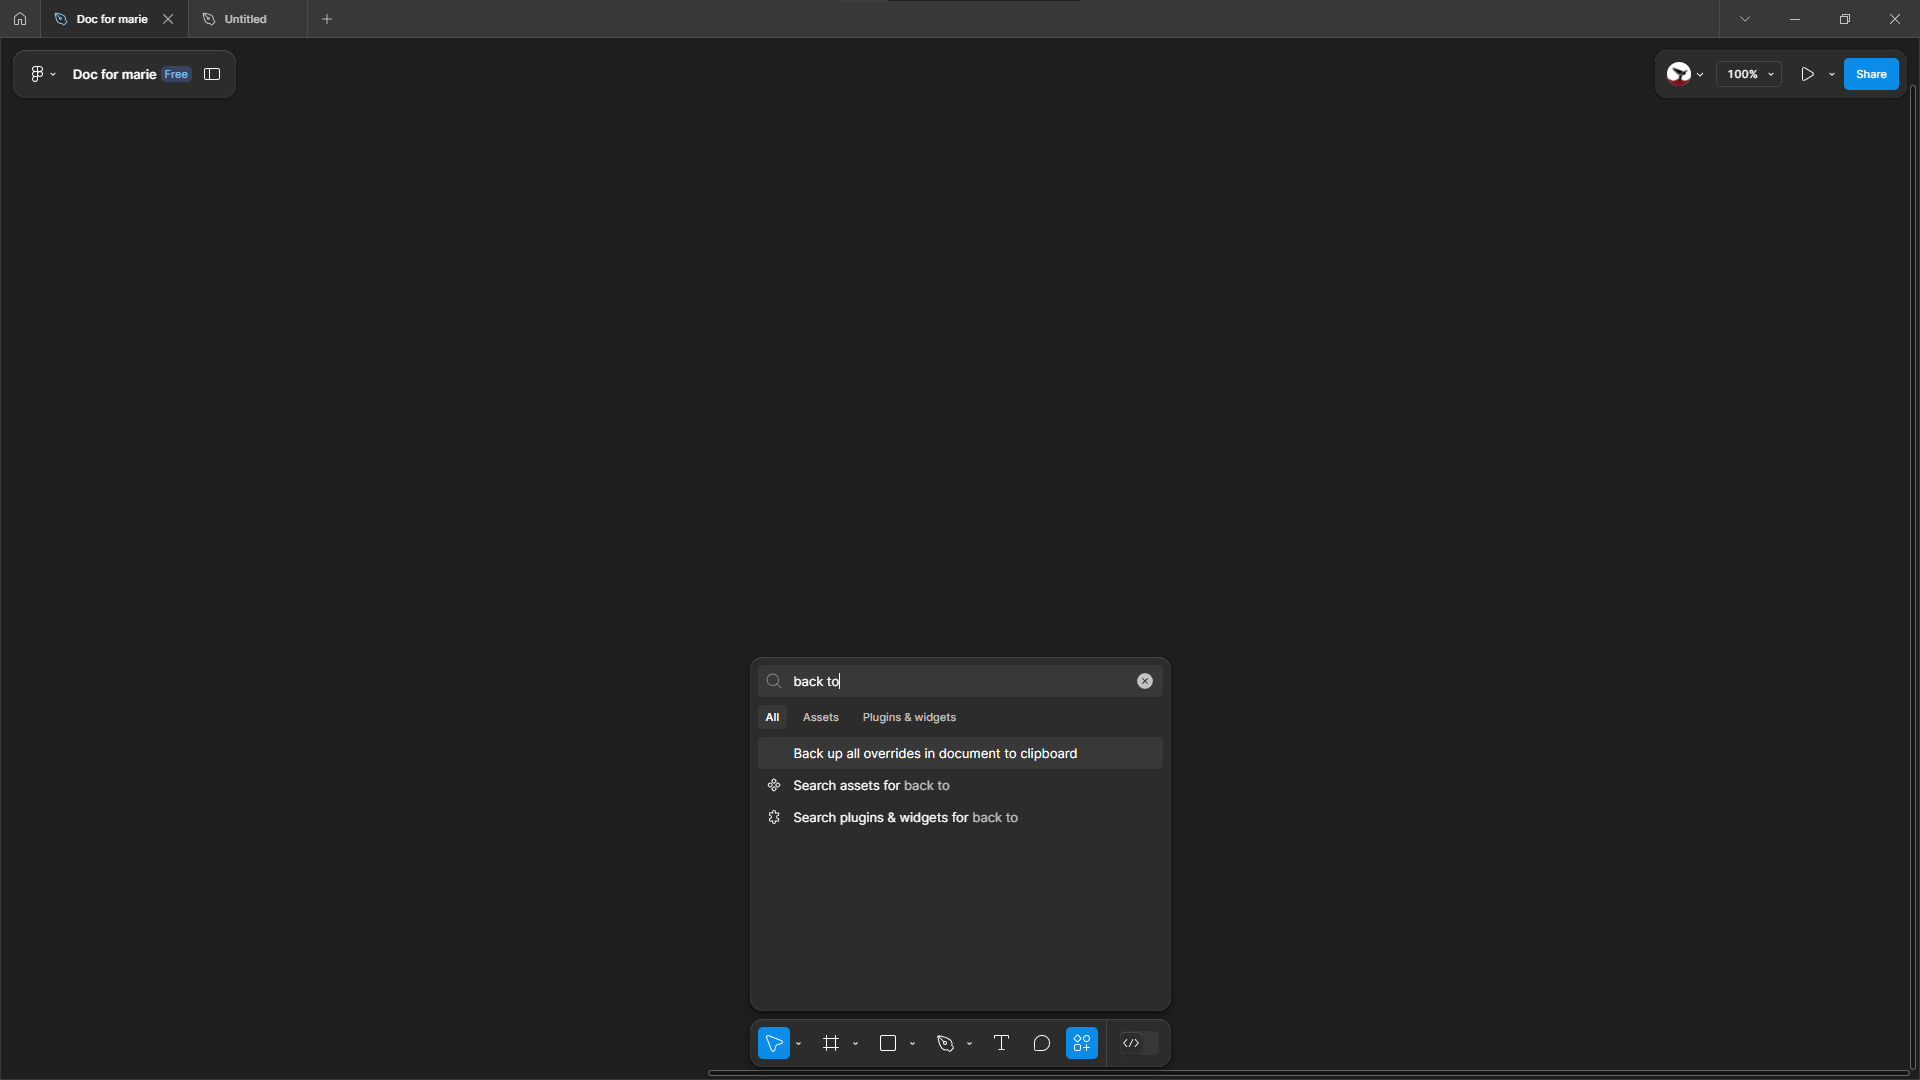This screenshot has width=1920, height=1080.
Task: Open a new tab with plus icon
Action: 327,19
